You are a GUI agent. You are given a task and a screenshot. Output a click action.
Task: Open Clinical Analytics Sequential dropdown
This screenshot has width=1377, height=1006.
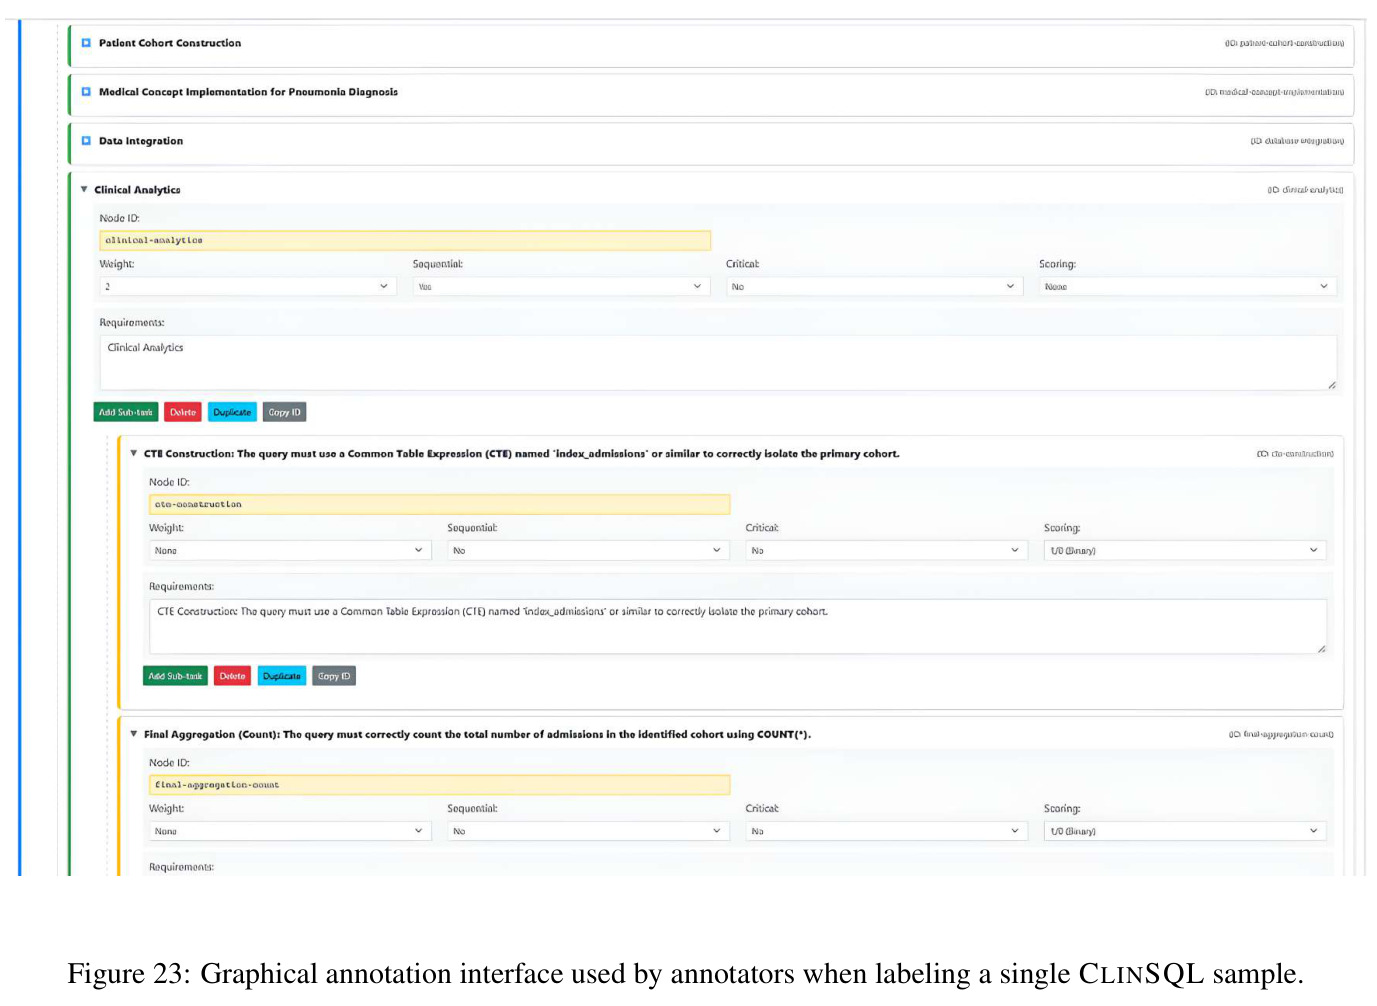[561, 287]
